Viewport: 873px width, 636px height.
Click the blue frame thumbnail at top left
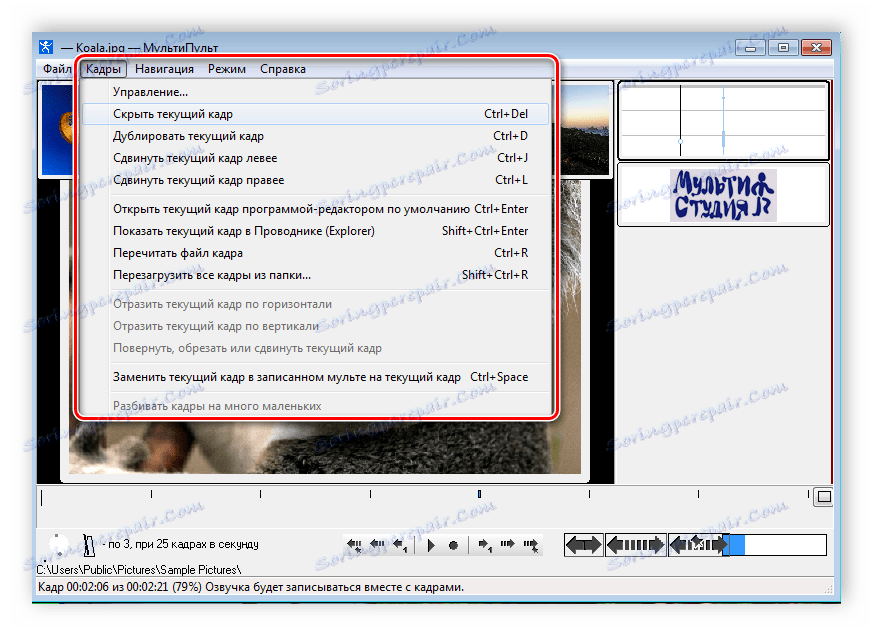(57, 129)
